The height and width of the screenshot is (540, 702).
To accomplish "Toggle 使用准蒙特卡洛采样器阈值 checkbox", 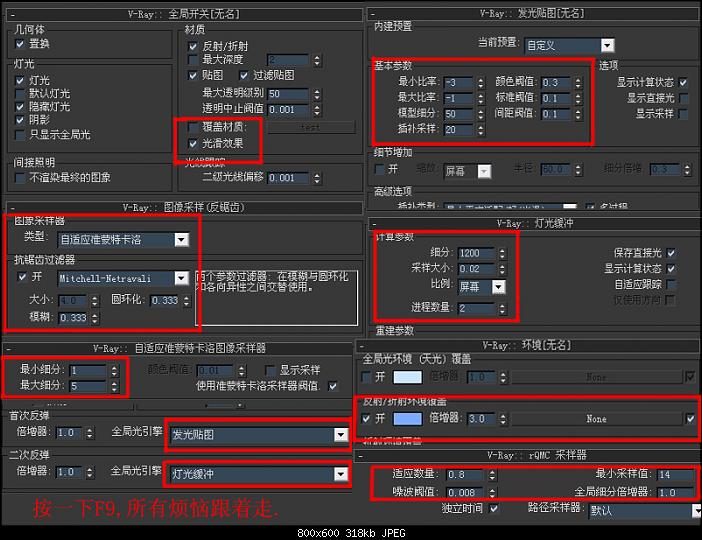I will 333,386.
